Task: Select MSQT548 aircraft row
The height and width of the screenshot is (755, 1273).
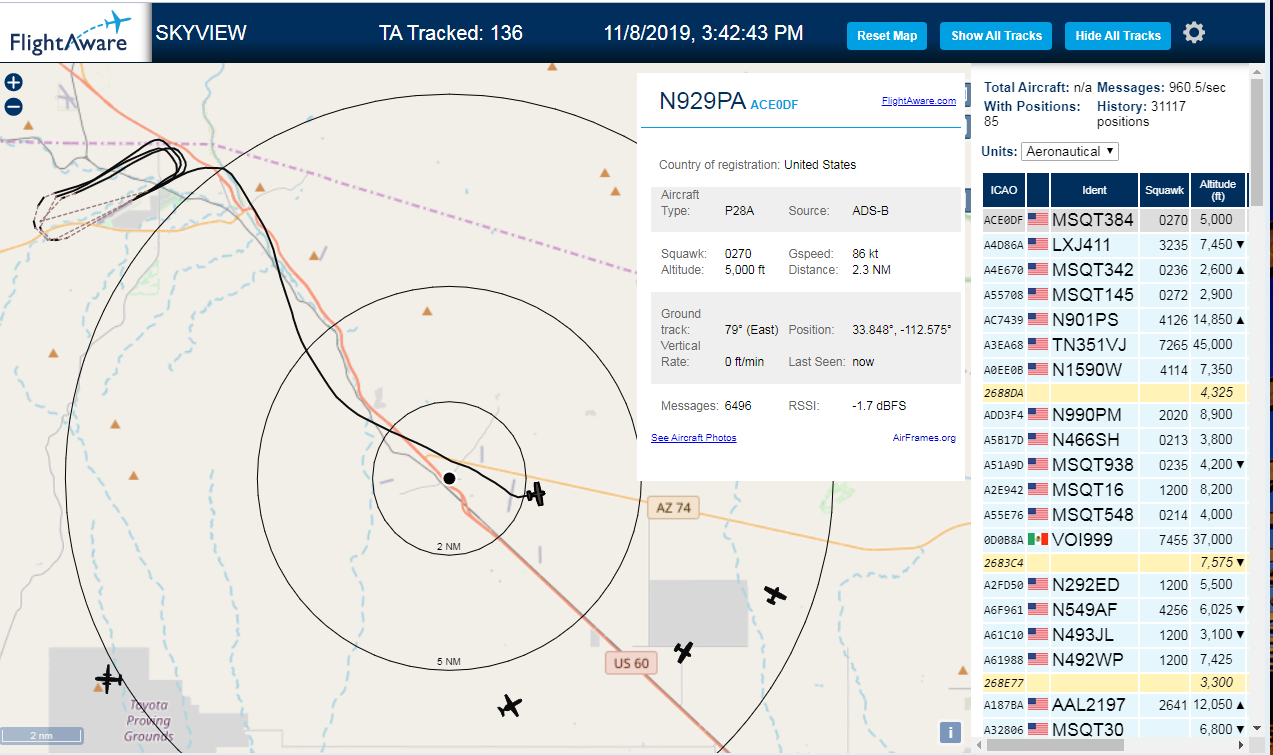Action: coord(1114,515)
